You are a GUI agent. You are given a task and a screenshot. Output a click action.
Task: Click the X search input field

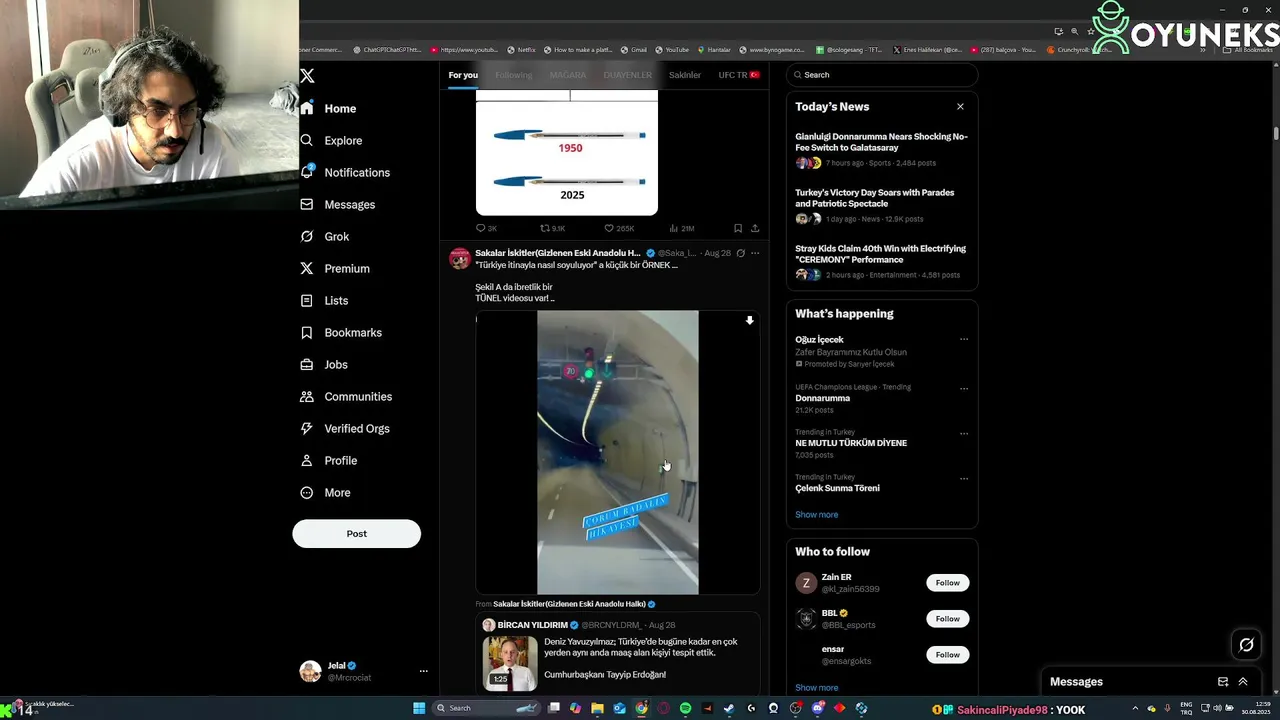[x=882, y=75]
